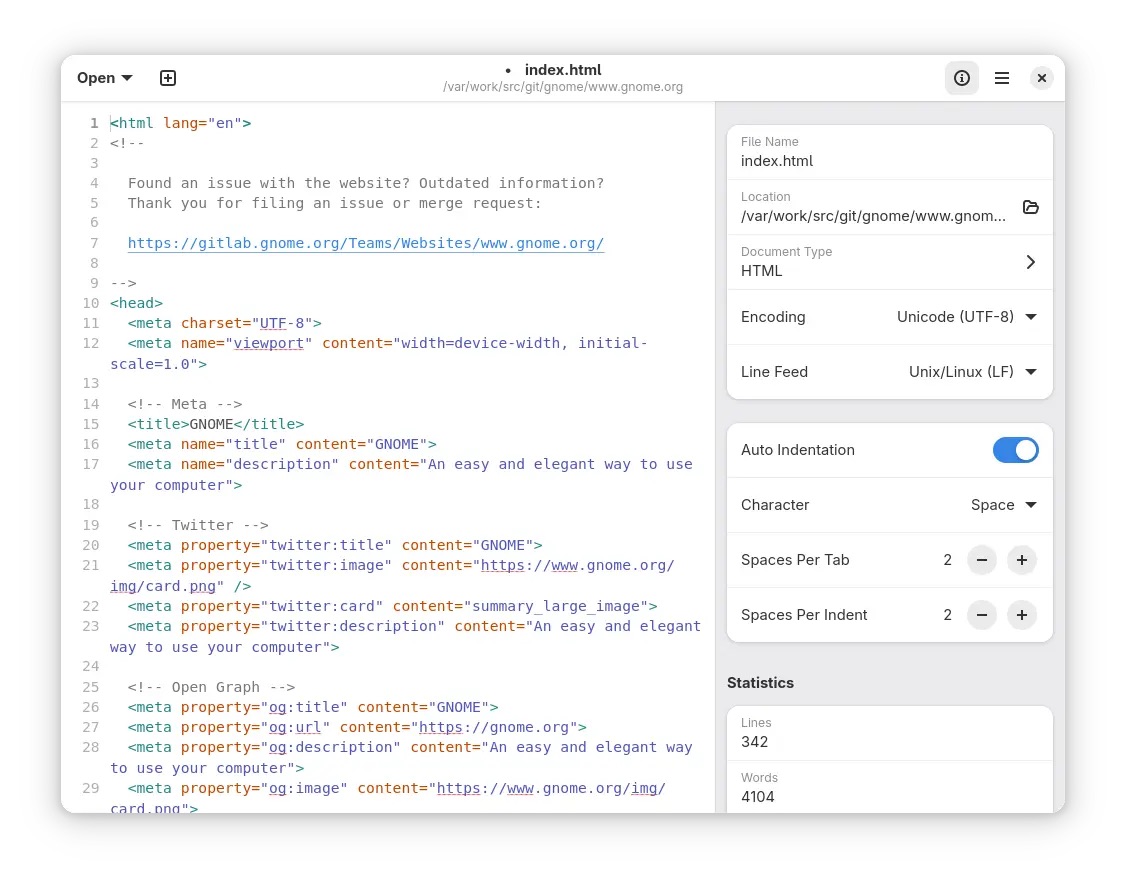
Task: Follow the gitlab.gnome.org Websites link
Action: (366, 243)
